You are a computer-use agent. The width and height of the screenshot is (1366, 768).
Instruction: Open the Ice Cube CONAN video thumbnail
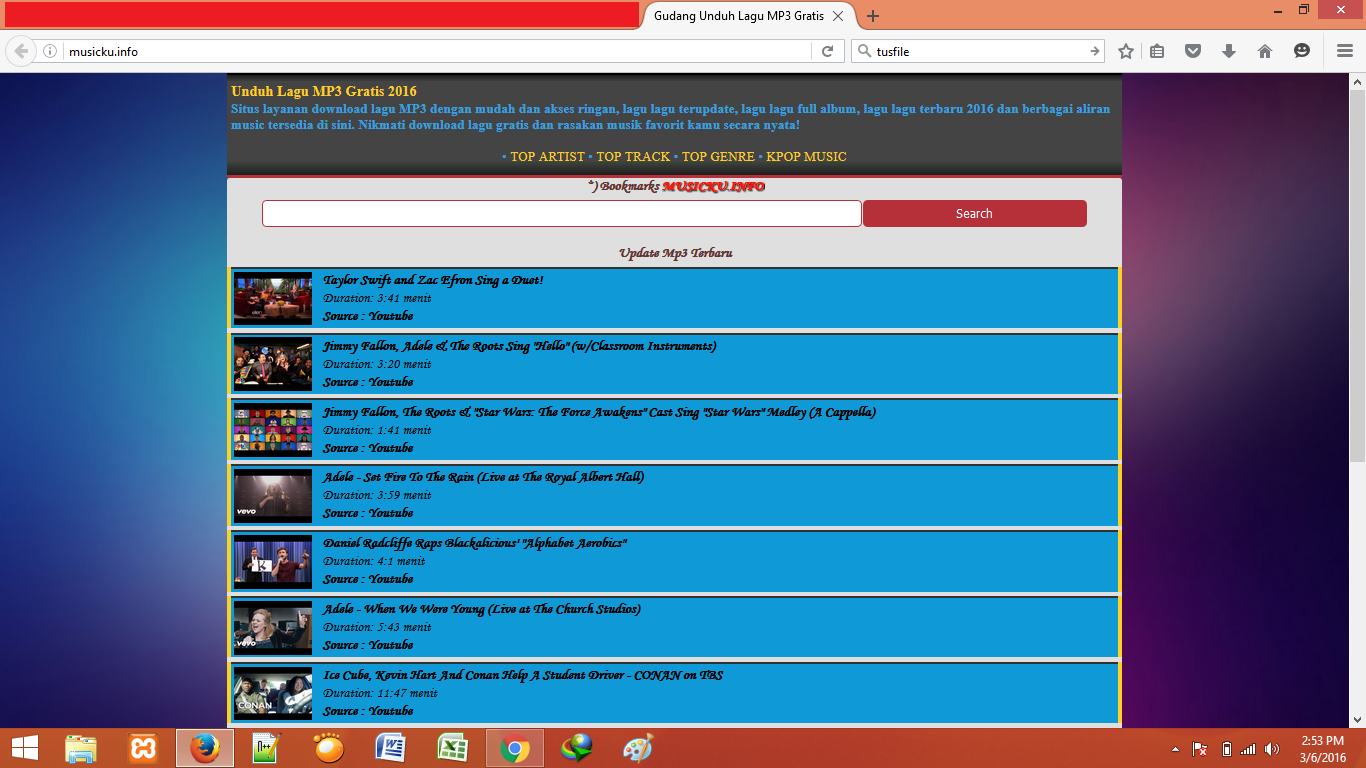point(273,694)
